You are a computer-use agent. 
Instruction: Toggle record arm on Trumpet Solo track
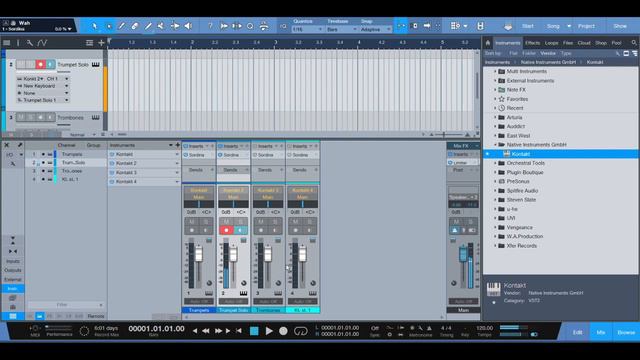[x=40, y=64]
